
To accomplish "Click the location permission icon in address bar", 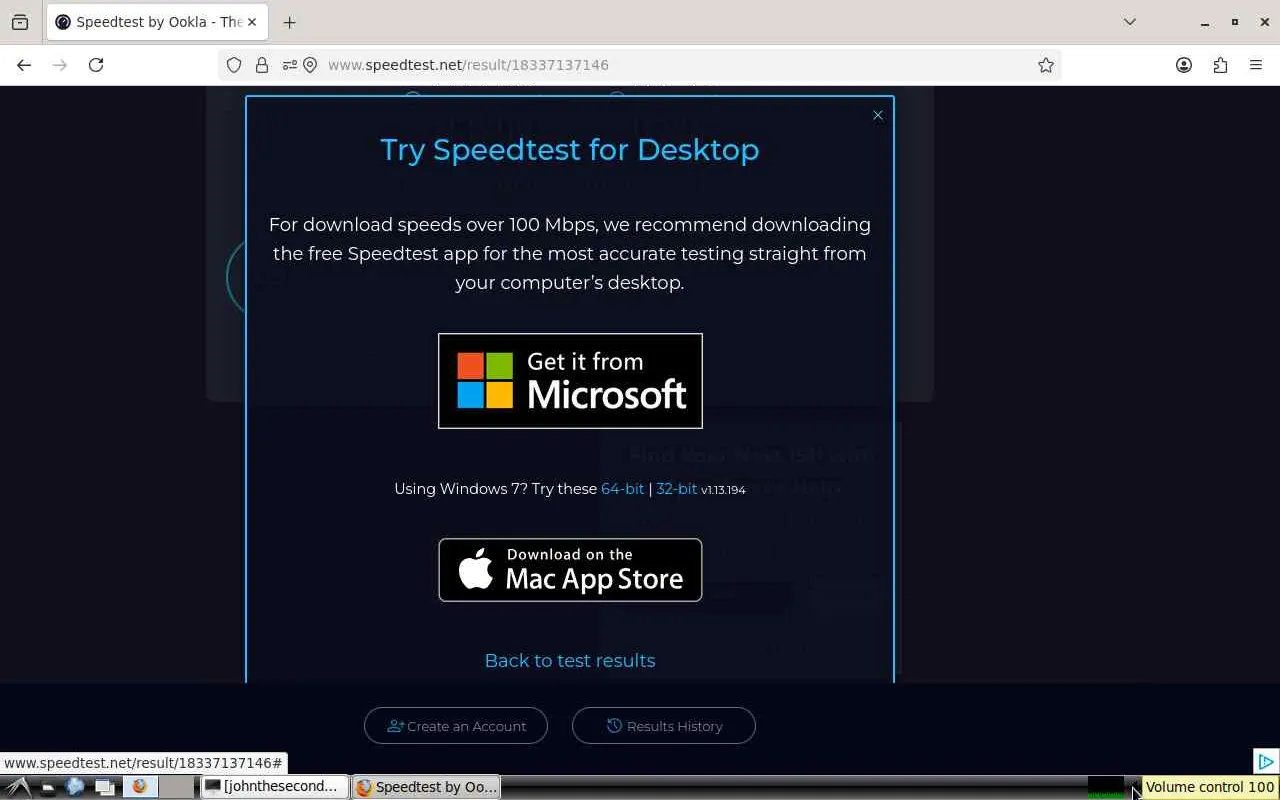I will point(310,65).
